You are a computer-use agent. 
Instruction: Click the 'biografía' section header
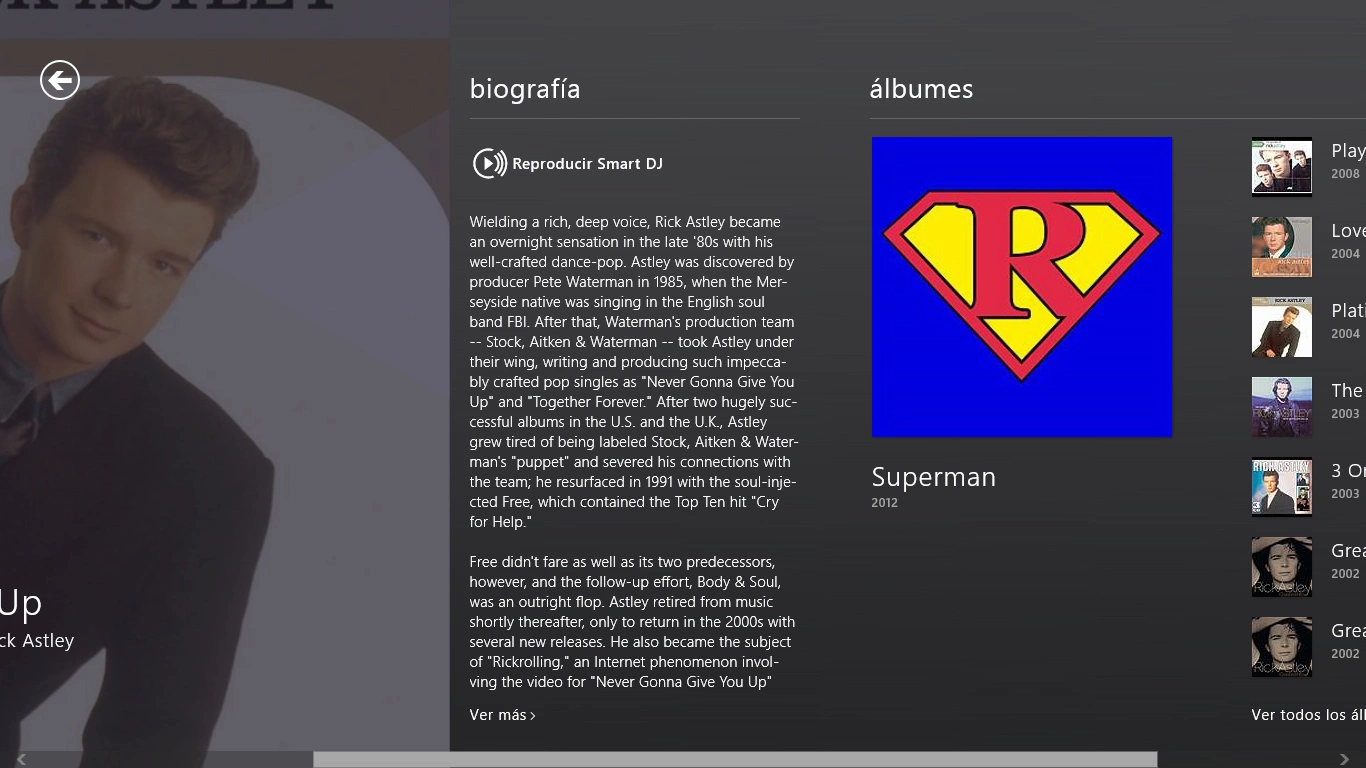click(x=525, y=89)
